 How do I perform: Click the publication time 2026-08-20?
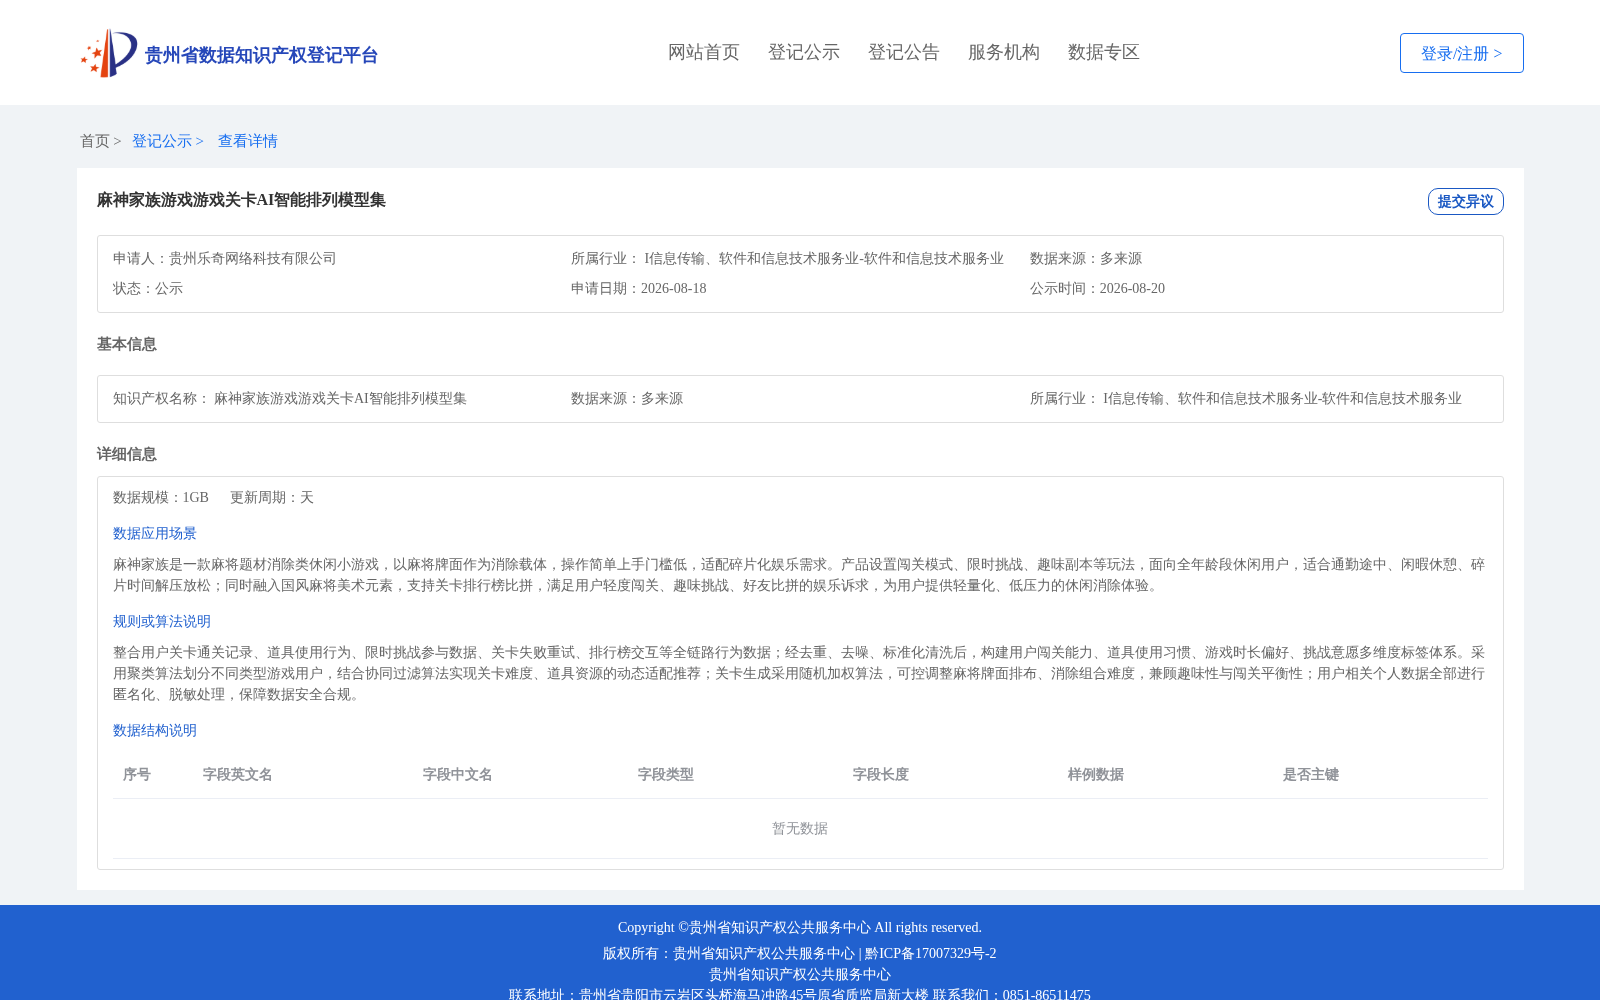tap(1132, 288)
